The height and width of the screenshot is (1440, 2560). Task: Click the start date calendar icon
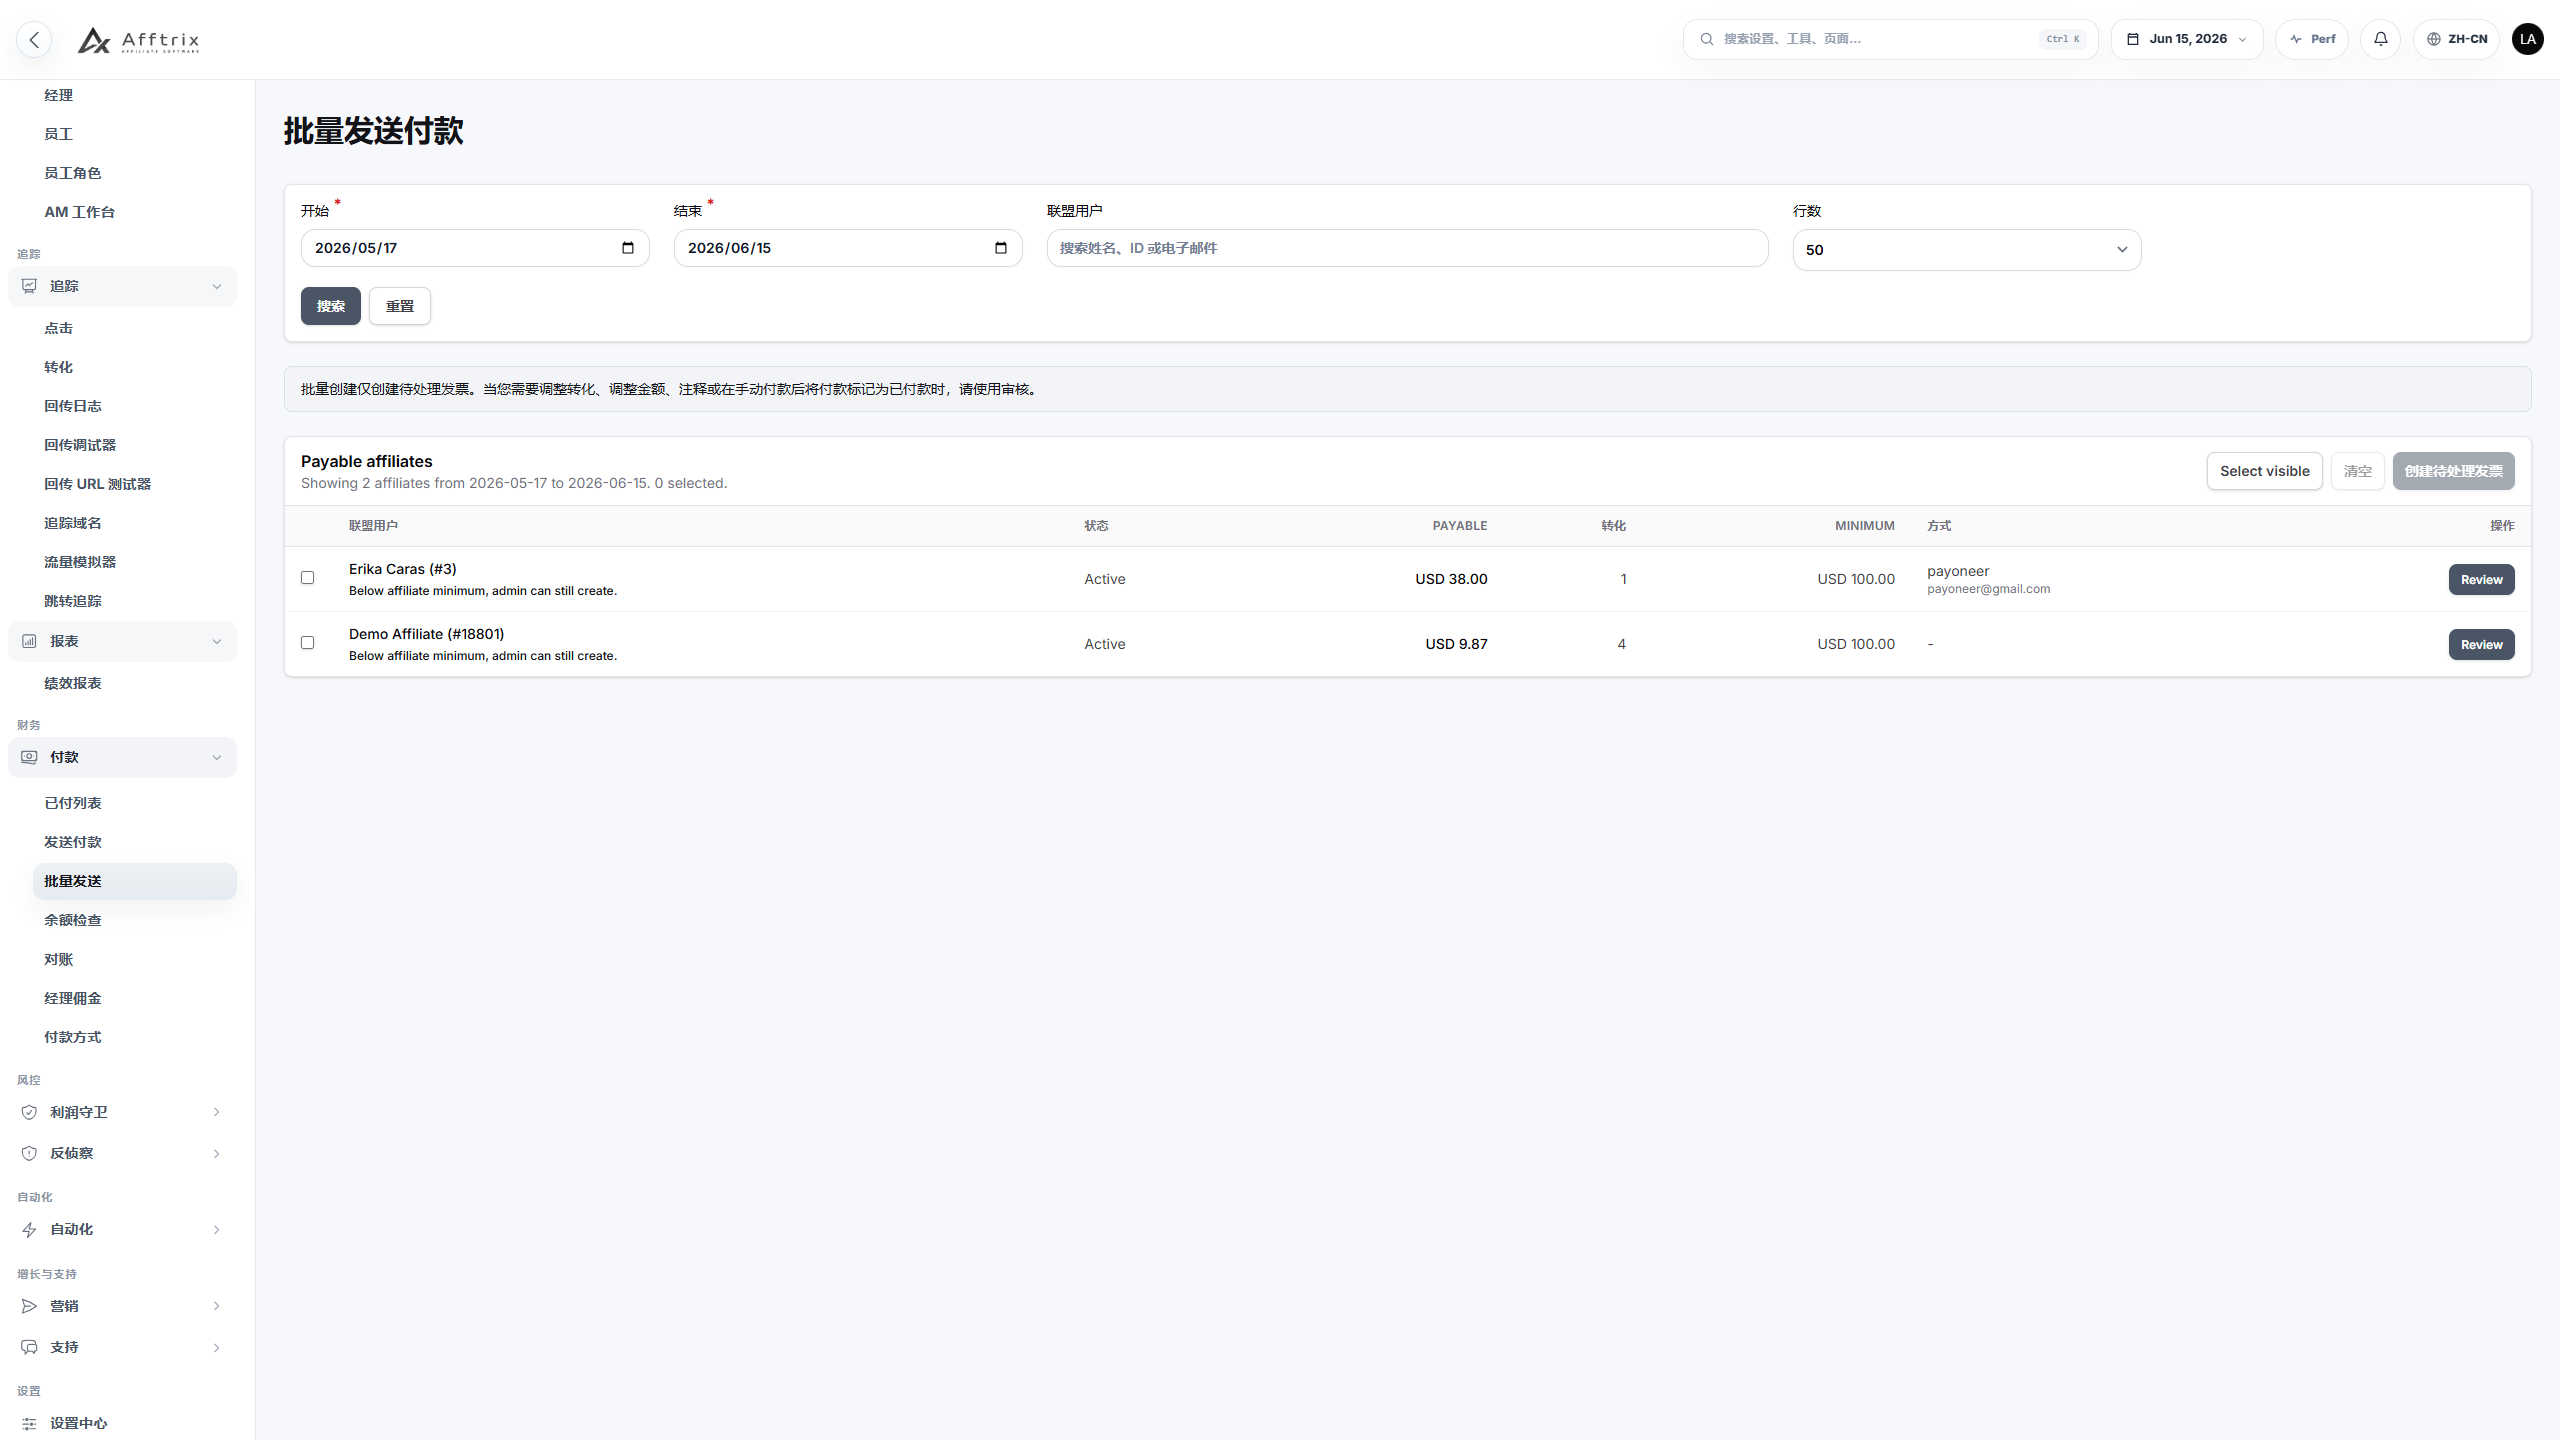coord(628,248)
